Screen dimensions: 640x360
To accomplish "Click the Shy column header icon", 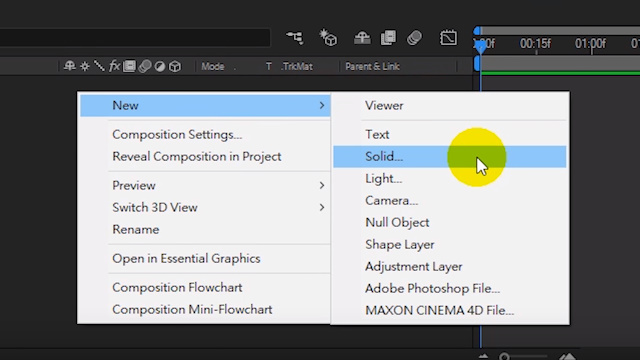I will point(70,66).
